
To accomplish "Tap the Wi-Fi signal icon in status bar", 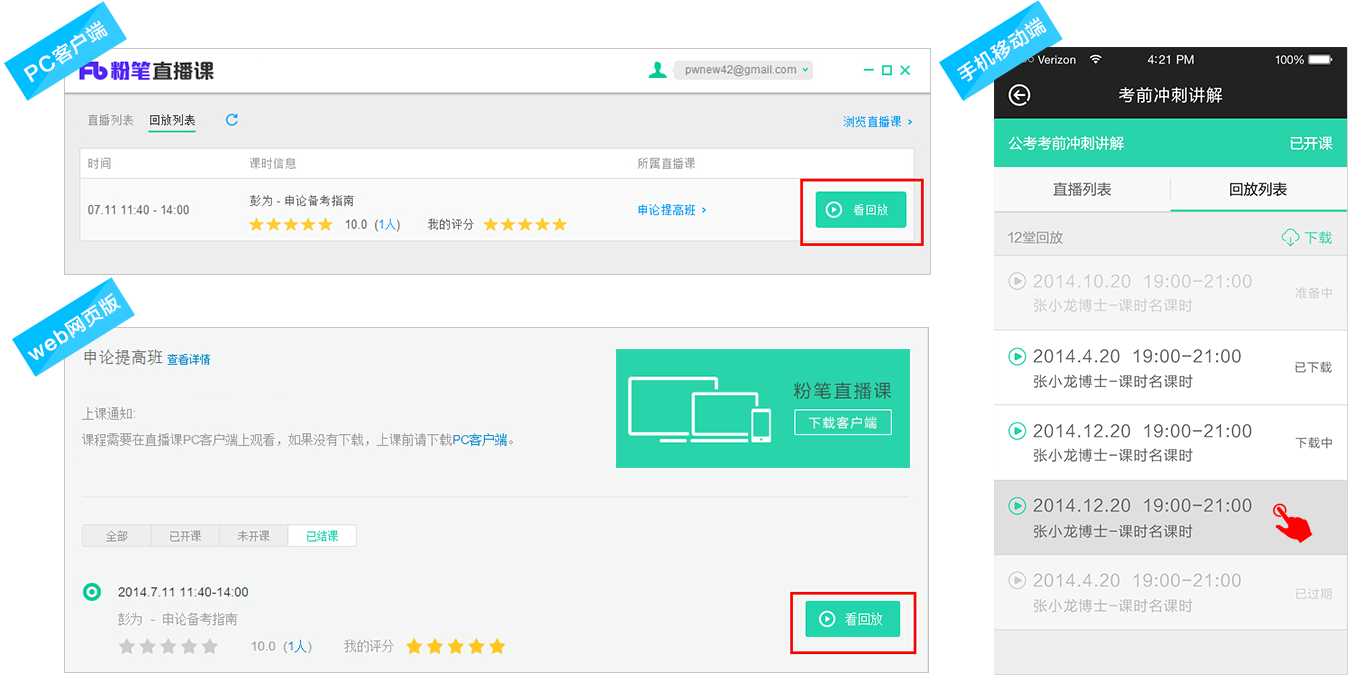I will 1096,60.
